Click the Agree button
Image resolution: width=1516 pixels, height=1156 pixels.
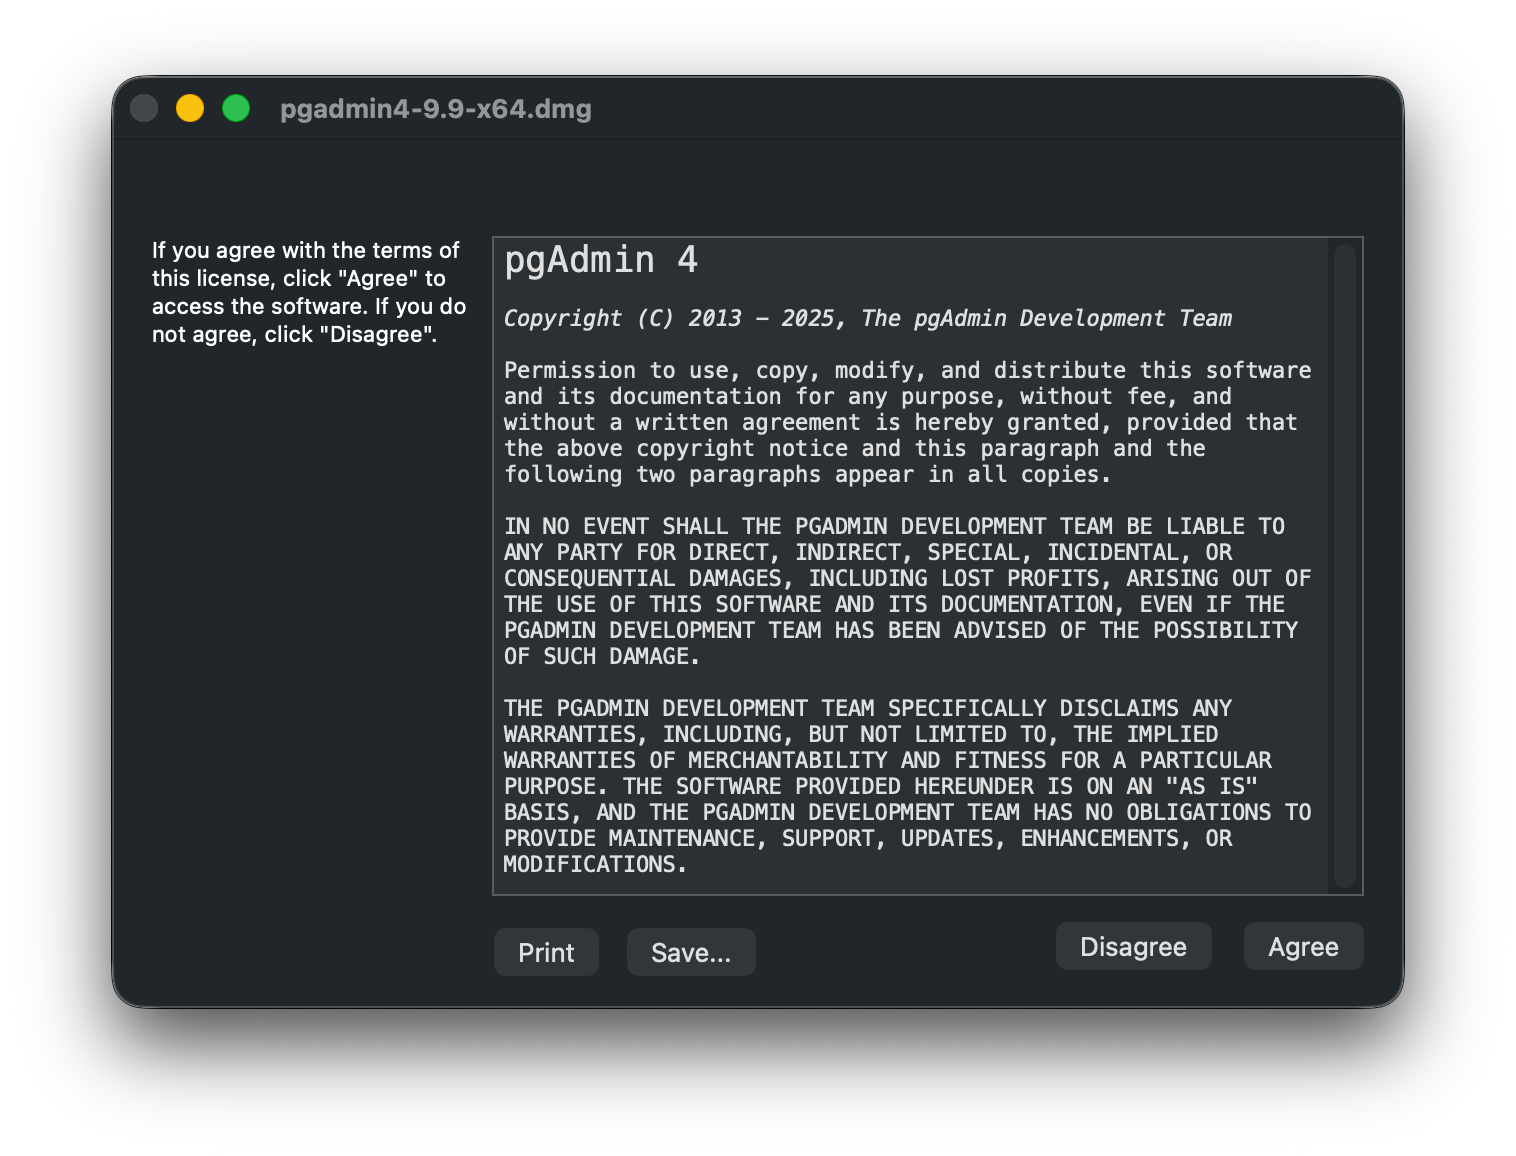point(1303,946)
